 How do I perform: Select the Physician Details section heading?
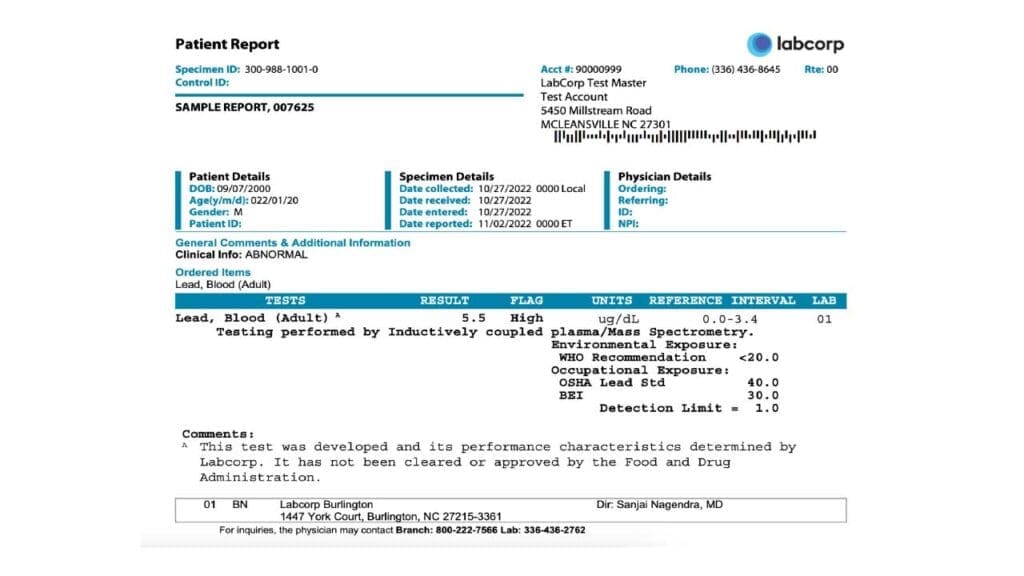point(664,177)
